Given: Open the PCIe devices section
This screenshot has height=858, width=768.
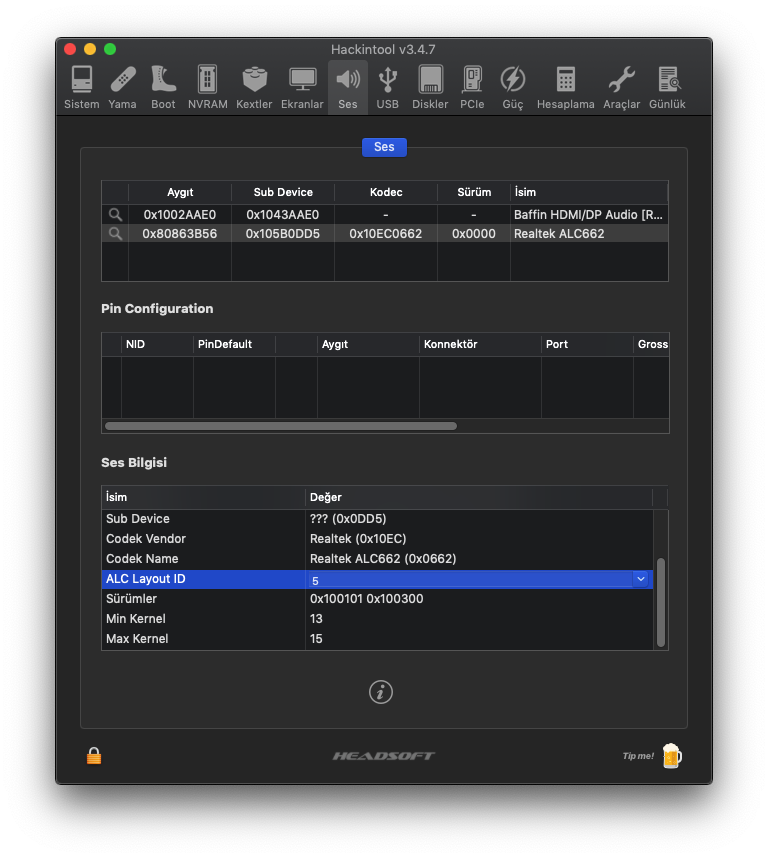Looking at the screenshot, I should pyautogui.click(x=472, y=87).
